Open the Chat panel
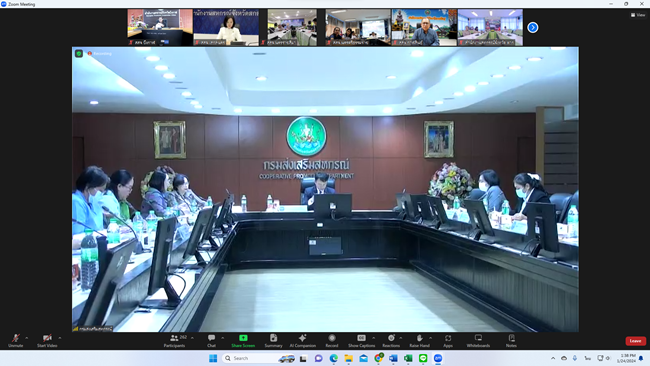This screenshot has height=366, width=650. (211, 341)
